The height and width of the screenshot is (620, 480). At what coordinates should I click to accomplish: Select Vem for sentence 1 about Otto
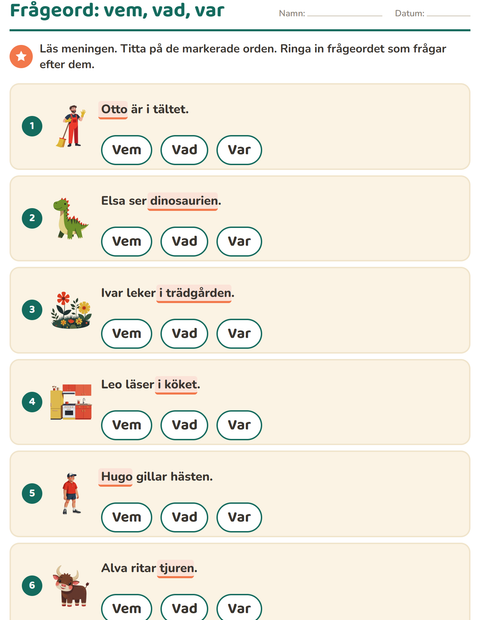point(127,150)
